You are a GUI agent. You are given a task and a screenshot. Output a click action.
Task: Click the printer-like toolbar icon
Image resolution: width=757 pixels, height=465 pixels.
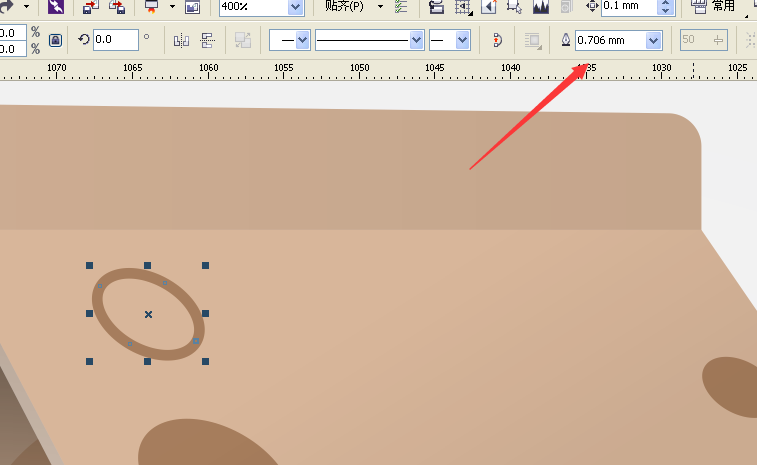tap(436, 6)
